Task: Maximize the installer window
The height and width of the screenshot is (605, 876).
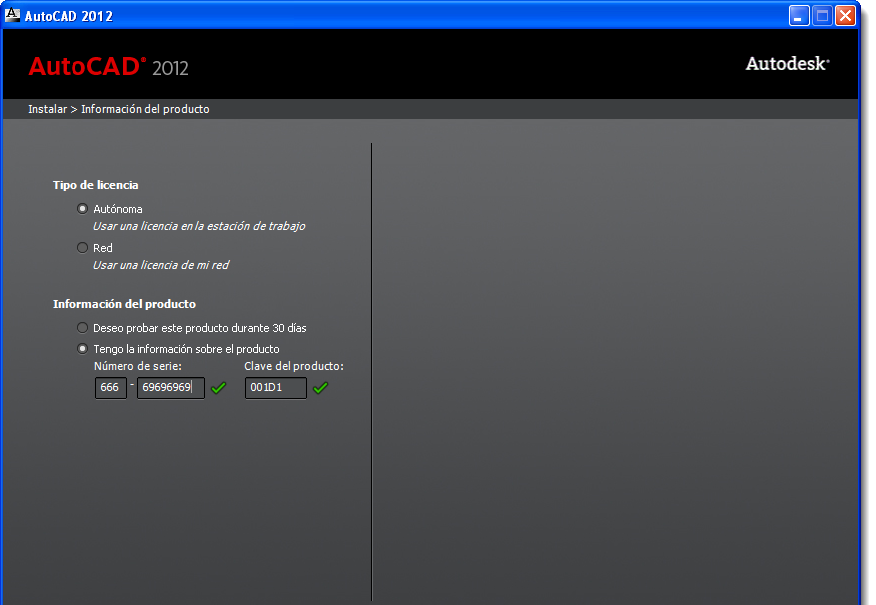Action: [x=822, y=15]
